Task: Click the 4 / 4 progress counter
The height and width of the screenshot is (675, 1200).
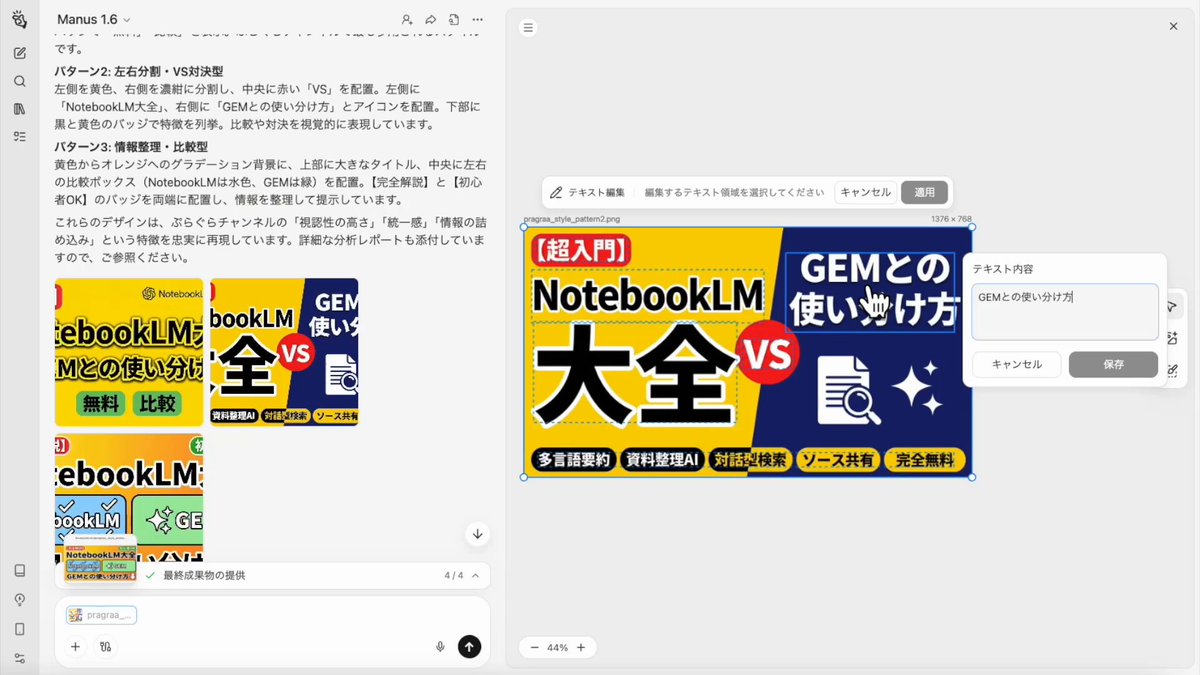Action: [454, 575]
